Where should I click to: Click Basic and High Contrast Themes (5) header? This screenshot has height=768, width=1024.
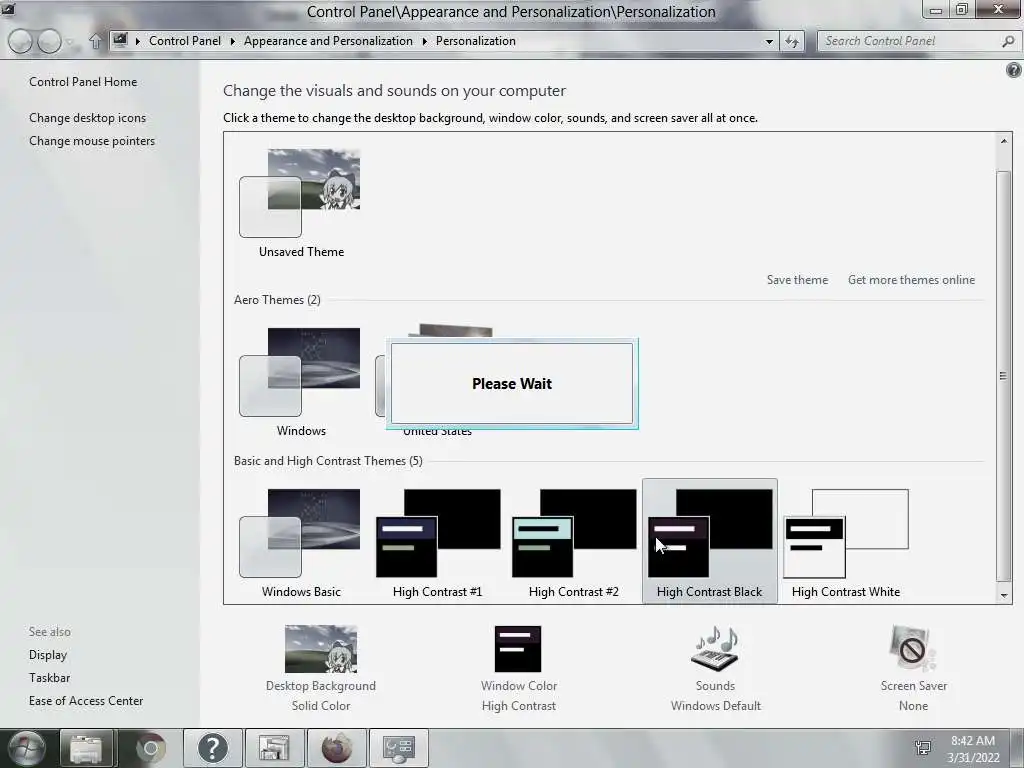tap(328, 460)
